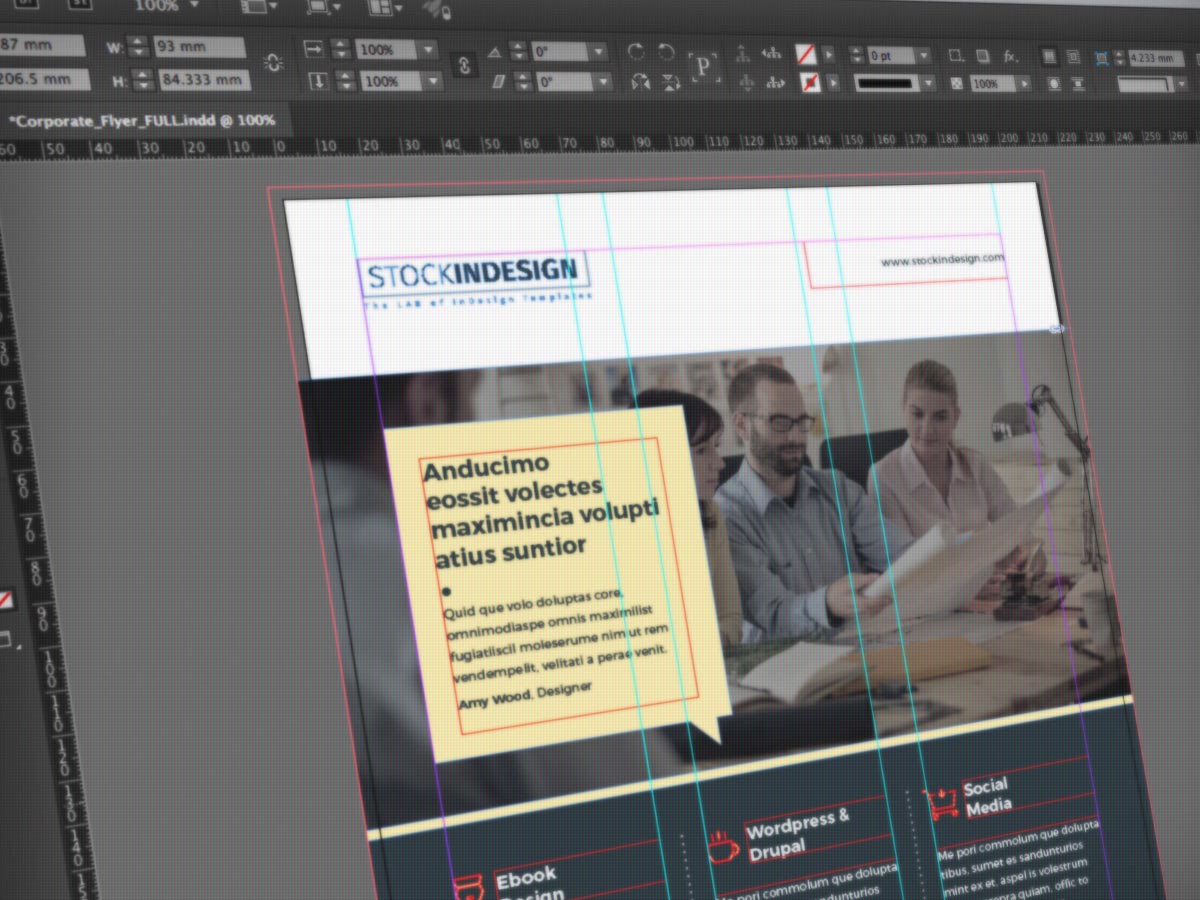Click the Scale X Percentage icon
Image resolution: width=1200 pixels, height=900 pixels.
point(314,49)
